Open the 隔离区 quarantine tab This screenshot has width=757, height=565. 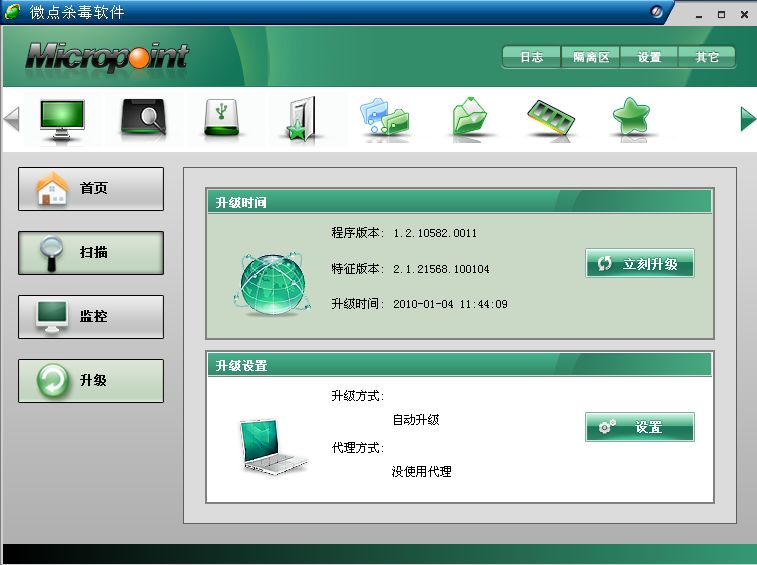(591, 57)
